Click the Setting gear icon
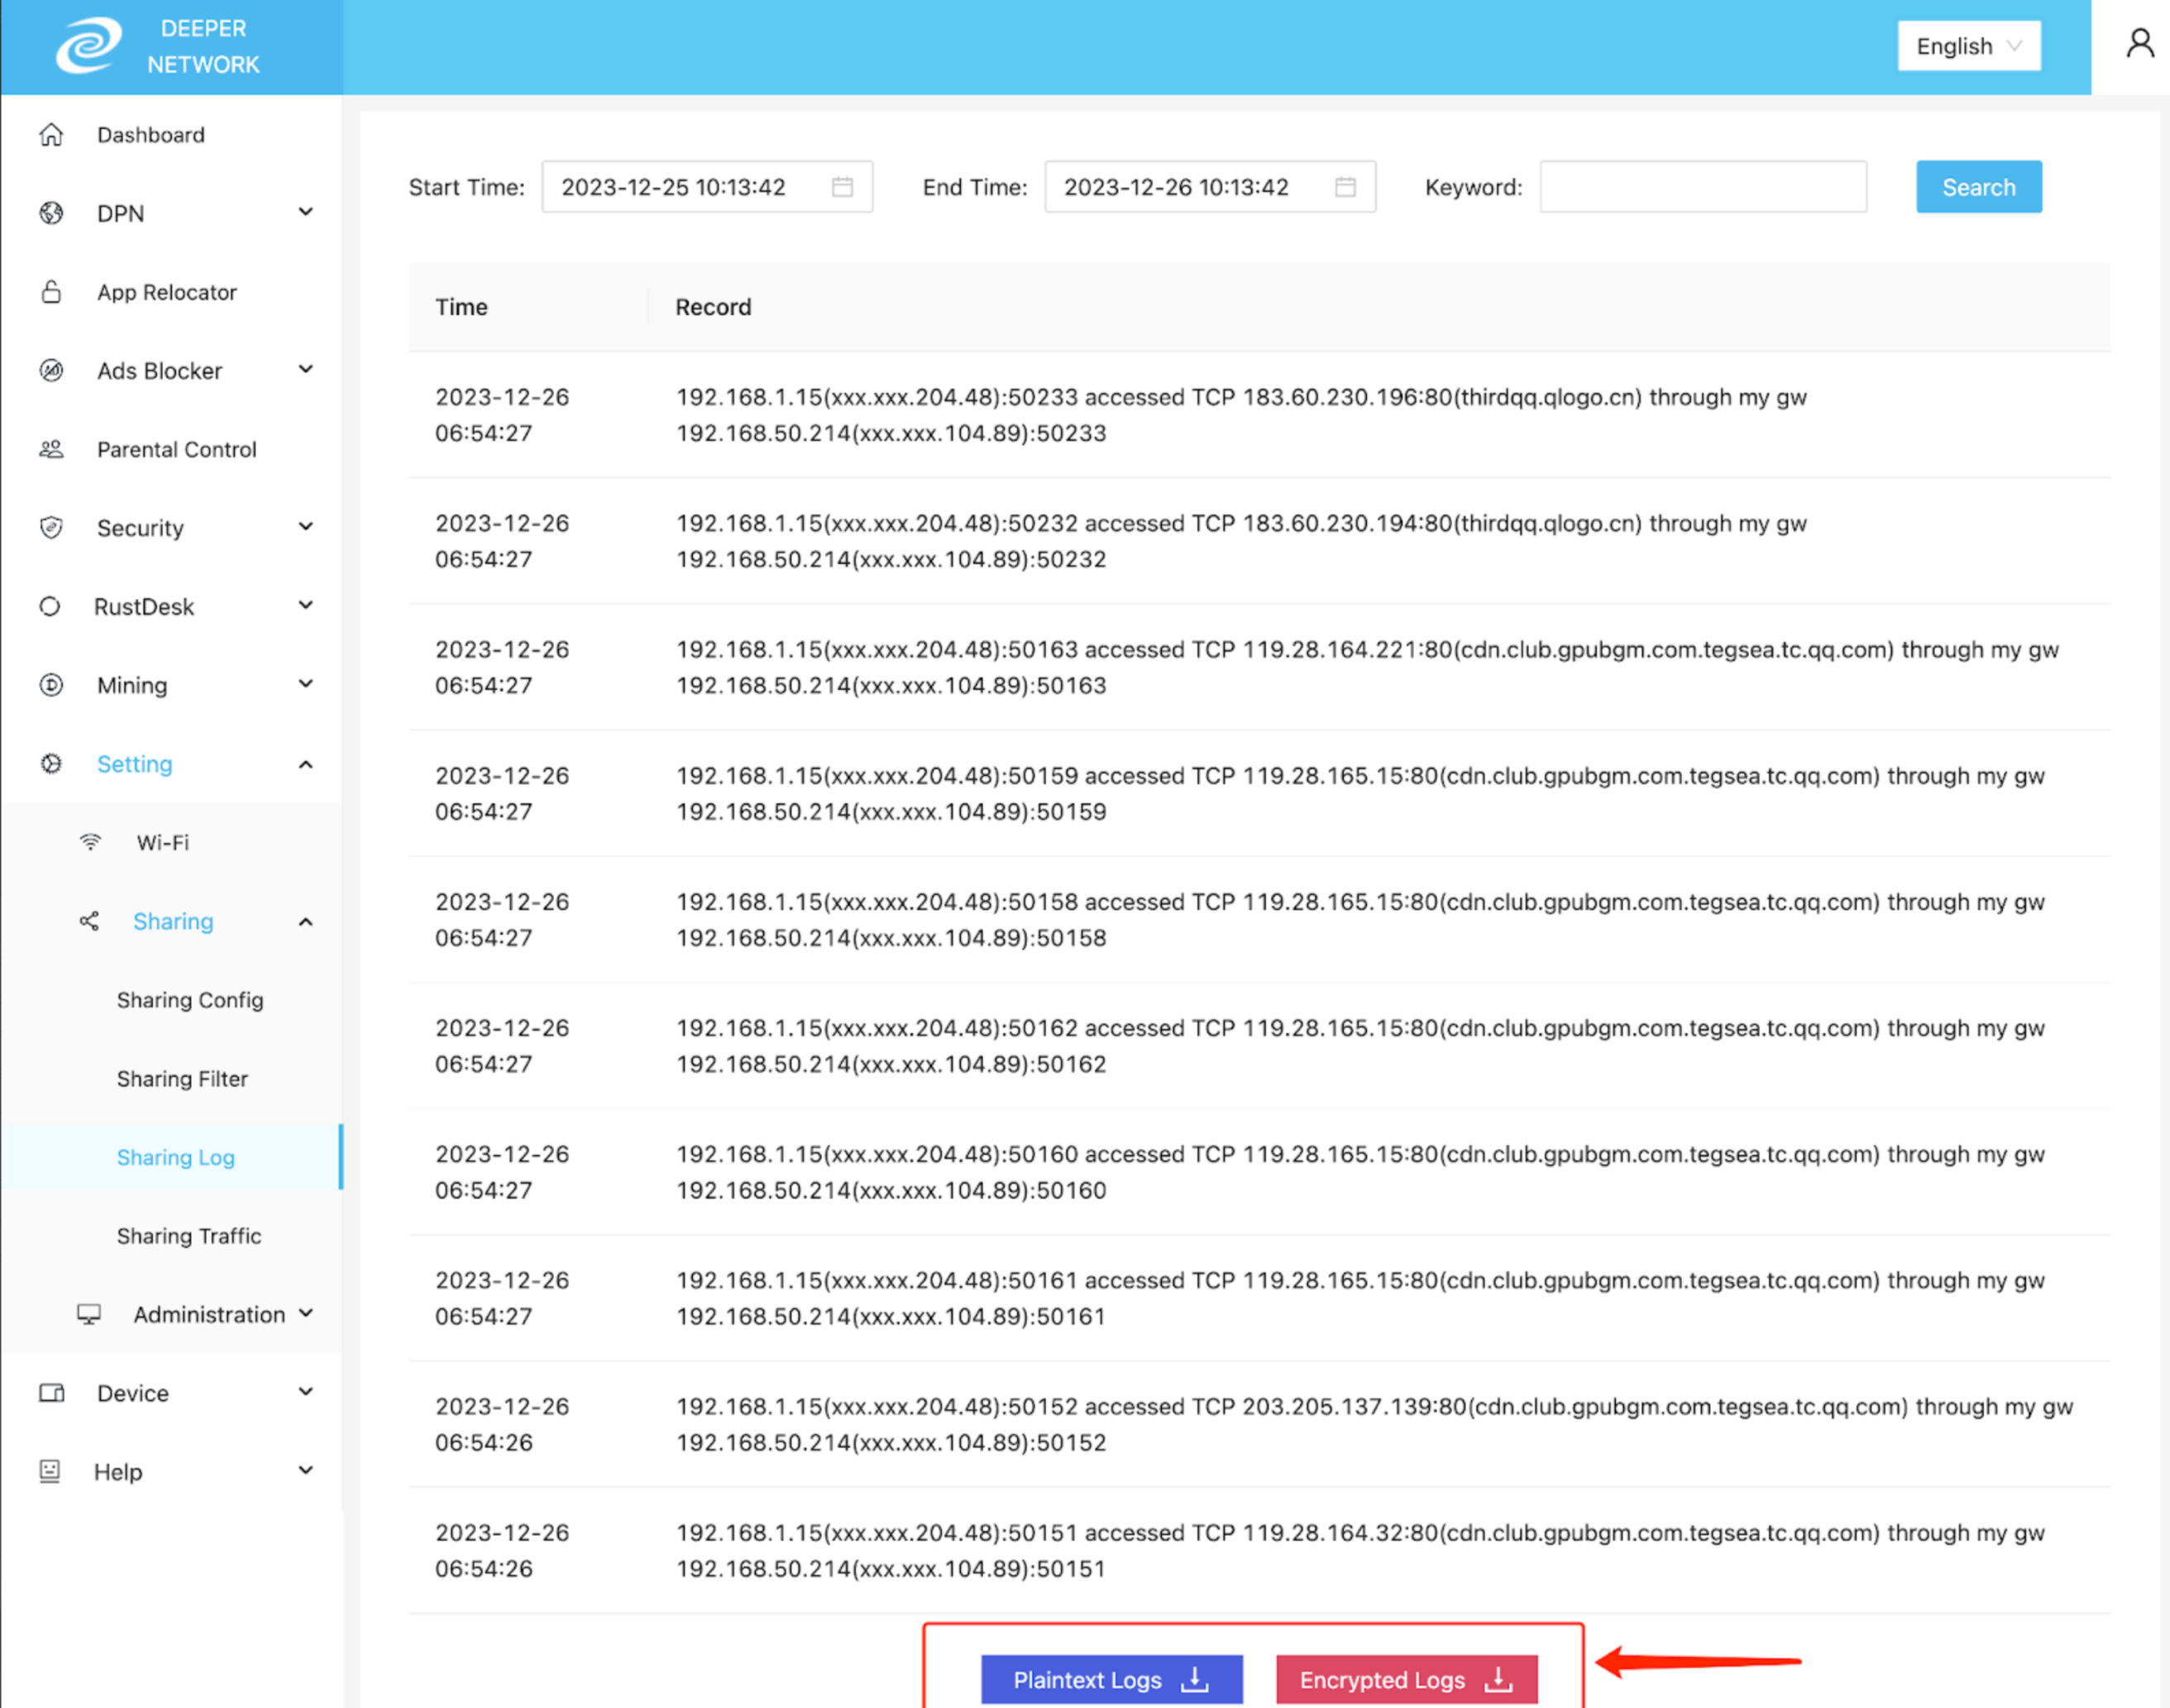Viewport: 2170px width, 1708px height. [51, 764]
